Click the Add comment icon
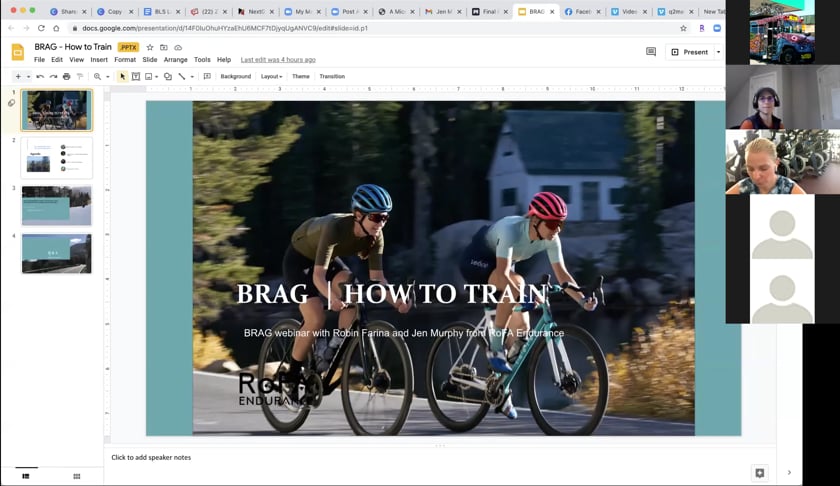 (x=207, y=77)
